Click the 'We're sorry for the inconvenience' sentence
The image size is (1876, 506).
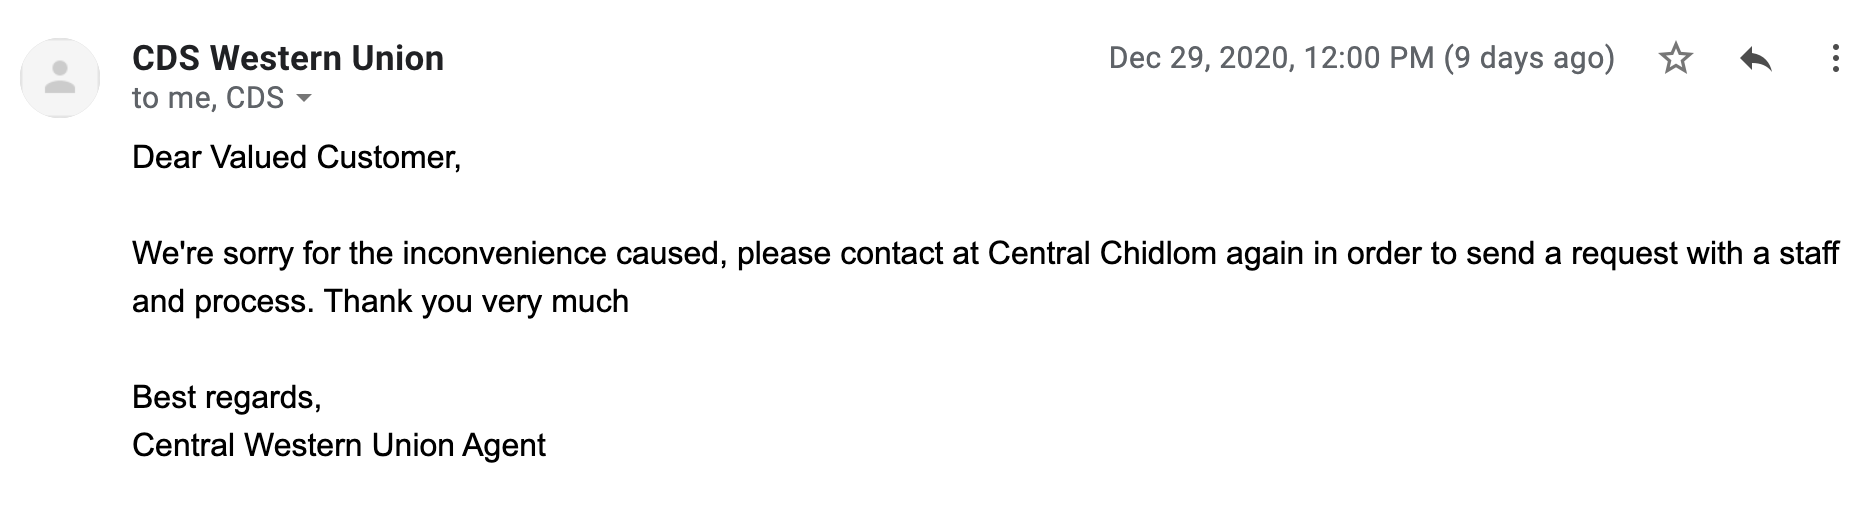[x=425, y=253]
